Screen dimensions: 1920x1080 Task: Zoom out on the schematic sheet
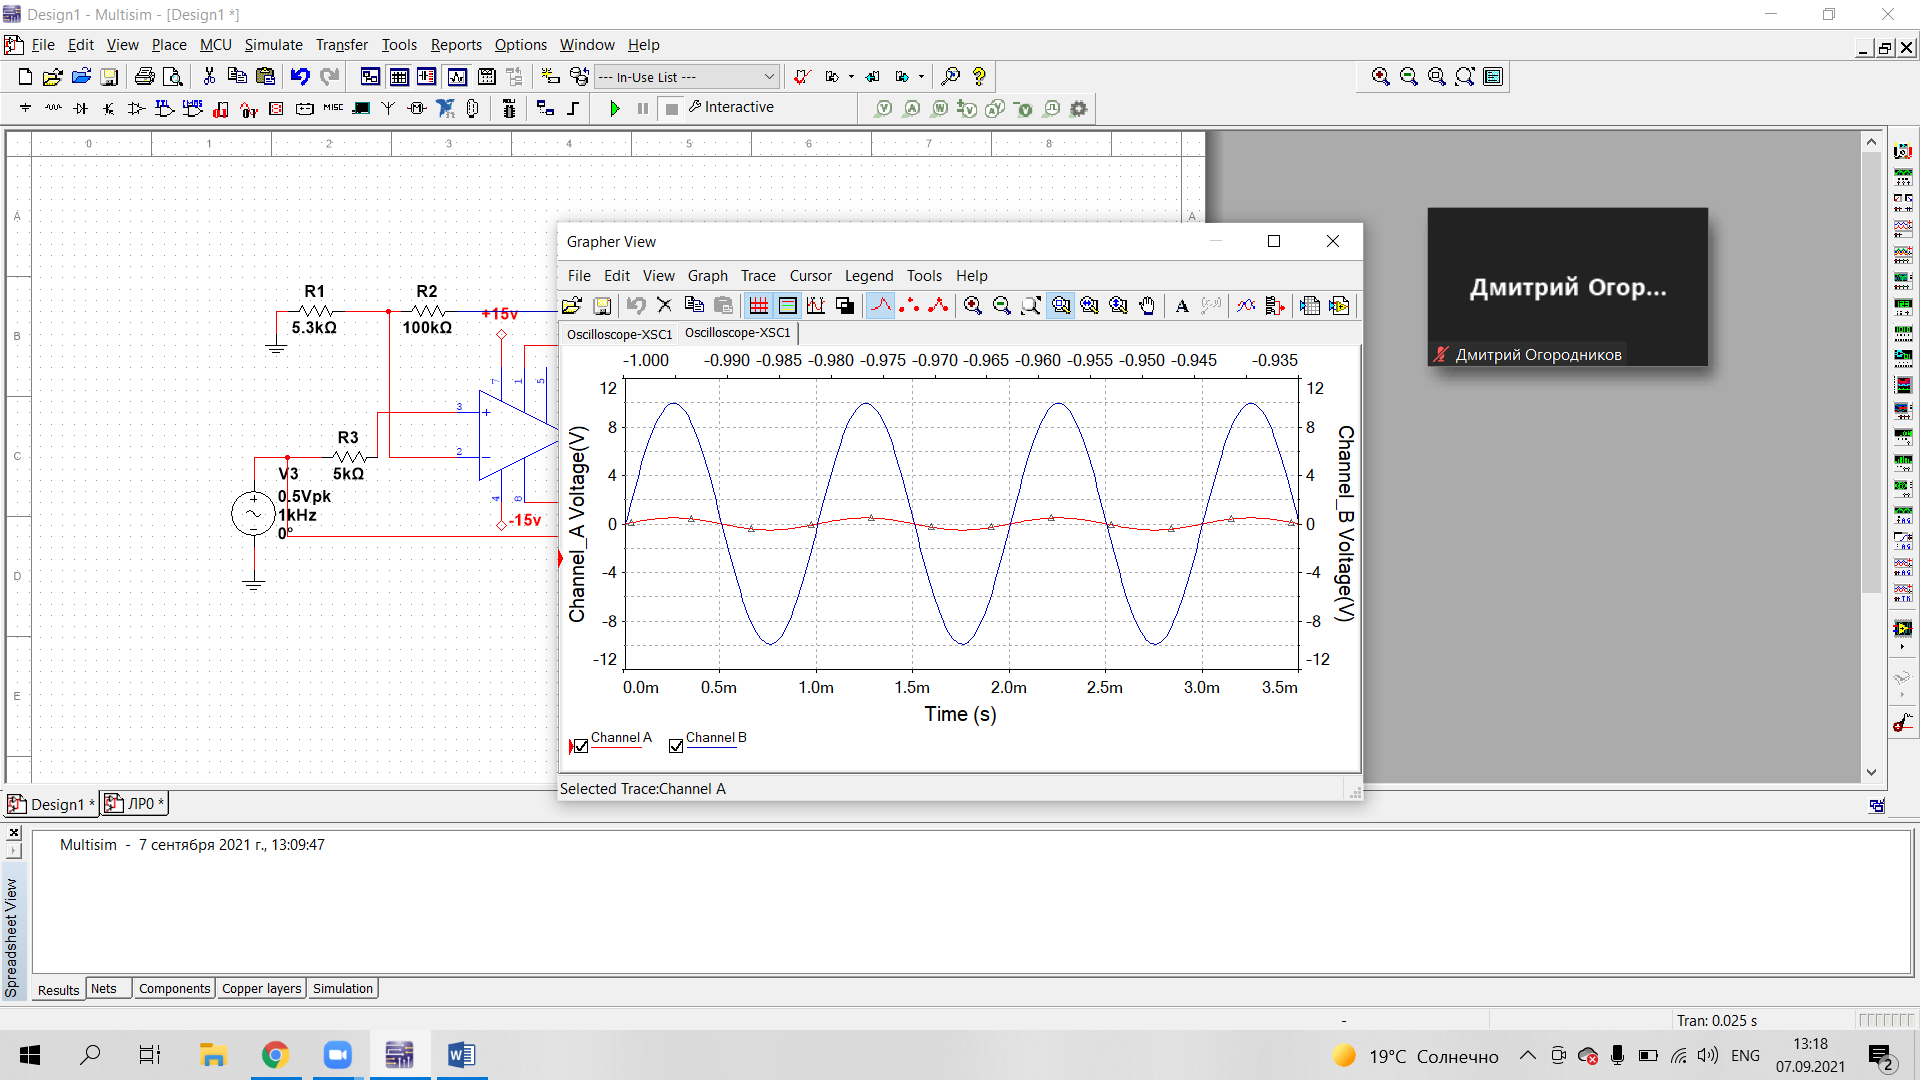[1409, 77]
